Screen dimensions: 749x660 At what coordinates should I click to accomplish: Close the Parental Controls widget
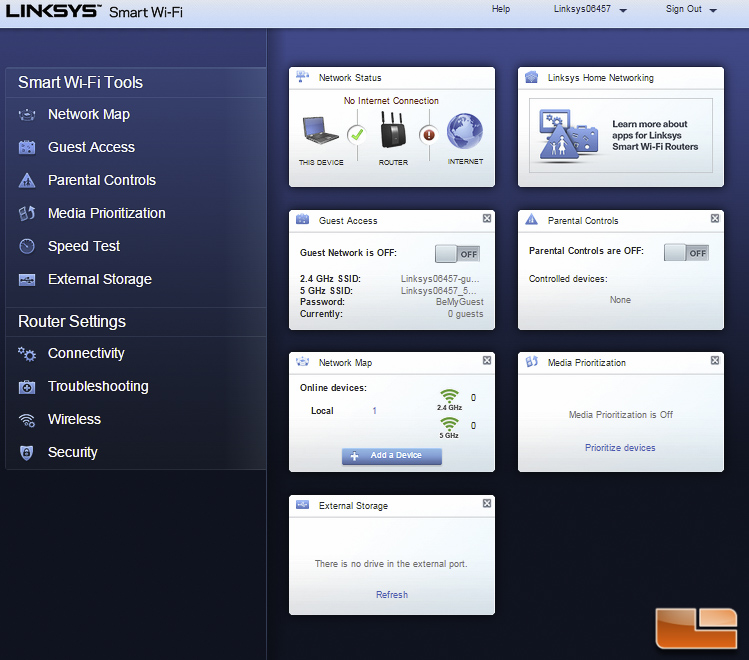click(x=715, y=218)
